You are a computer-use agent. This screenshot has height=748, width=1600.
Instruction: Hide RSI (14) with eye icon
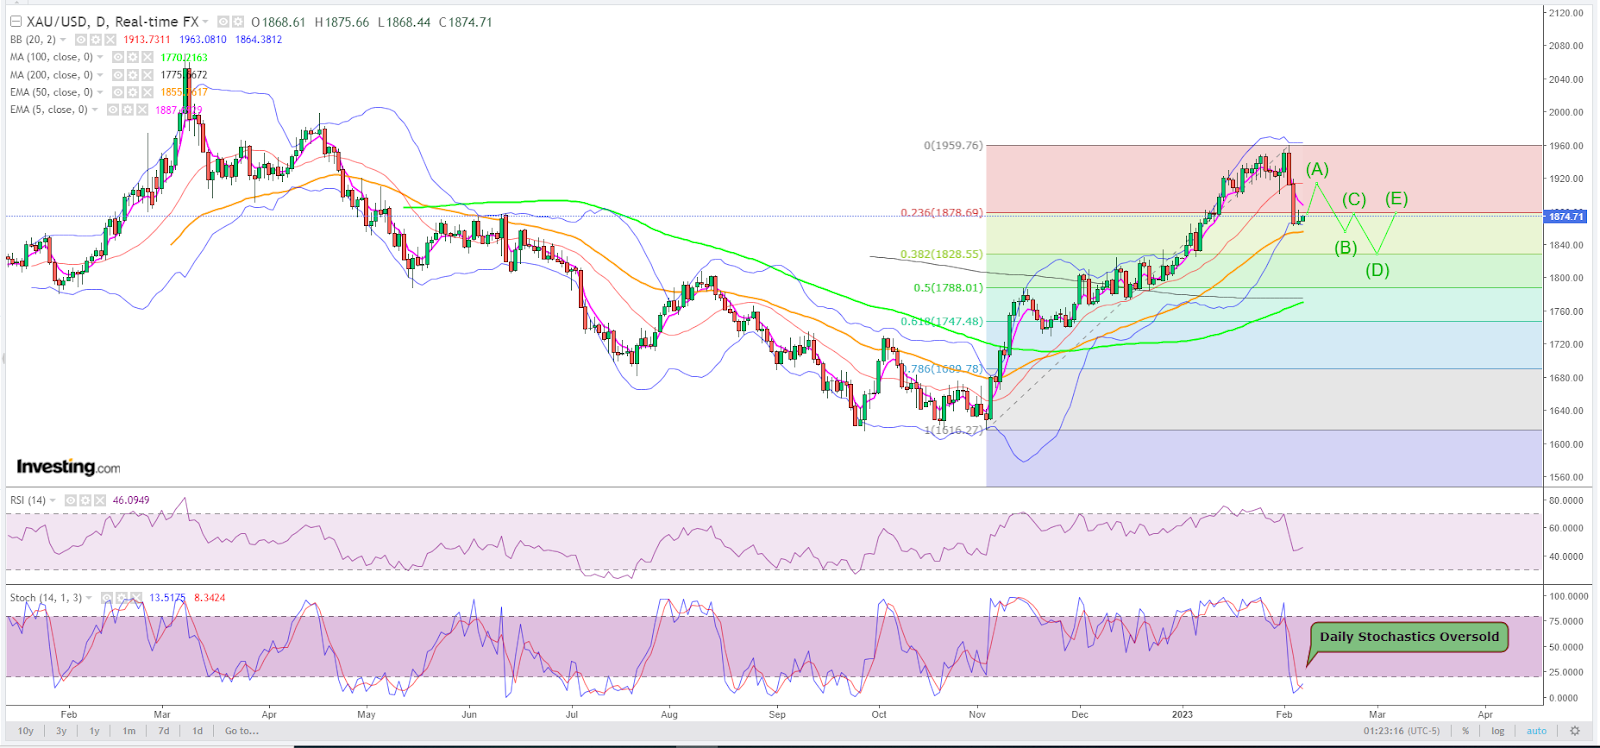[72, 500]
